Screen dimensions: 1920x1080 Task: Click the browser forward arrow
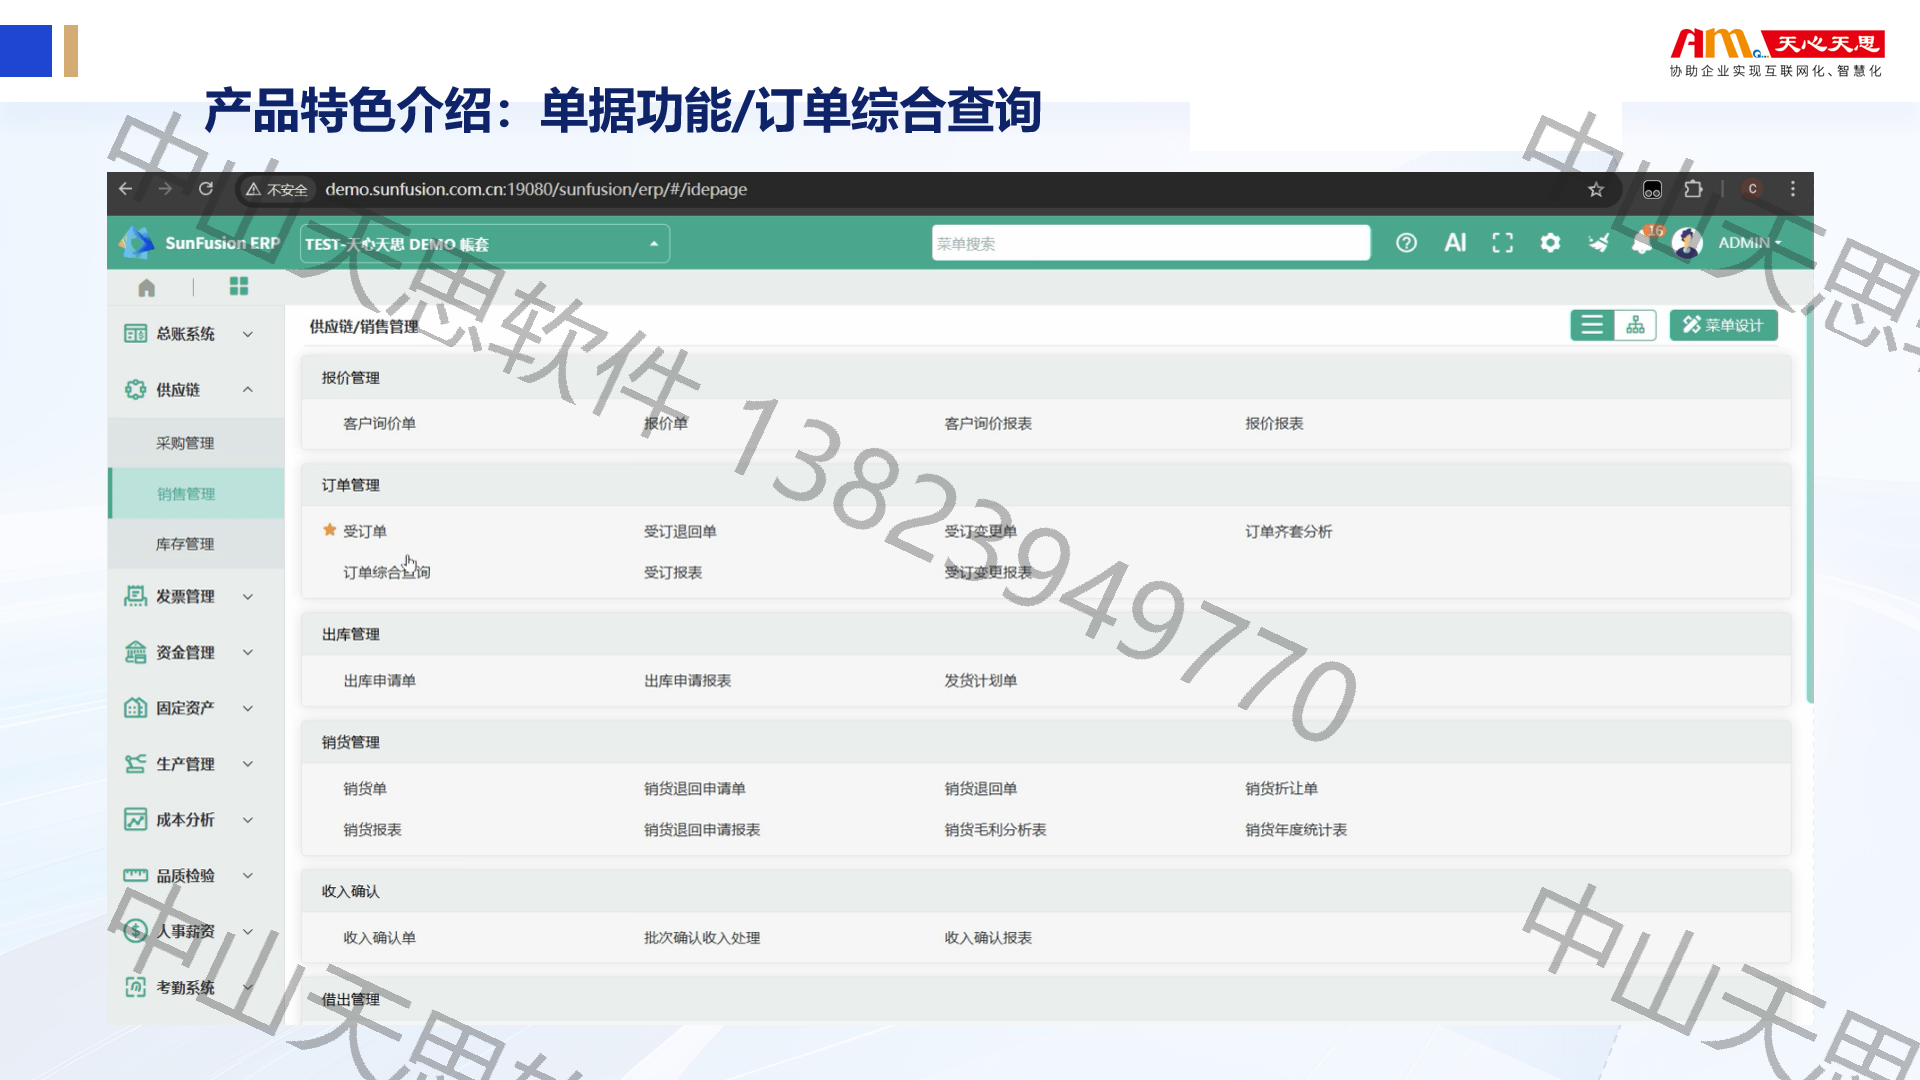165,189
